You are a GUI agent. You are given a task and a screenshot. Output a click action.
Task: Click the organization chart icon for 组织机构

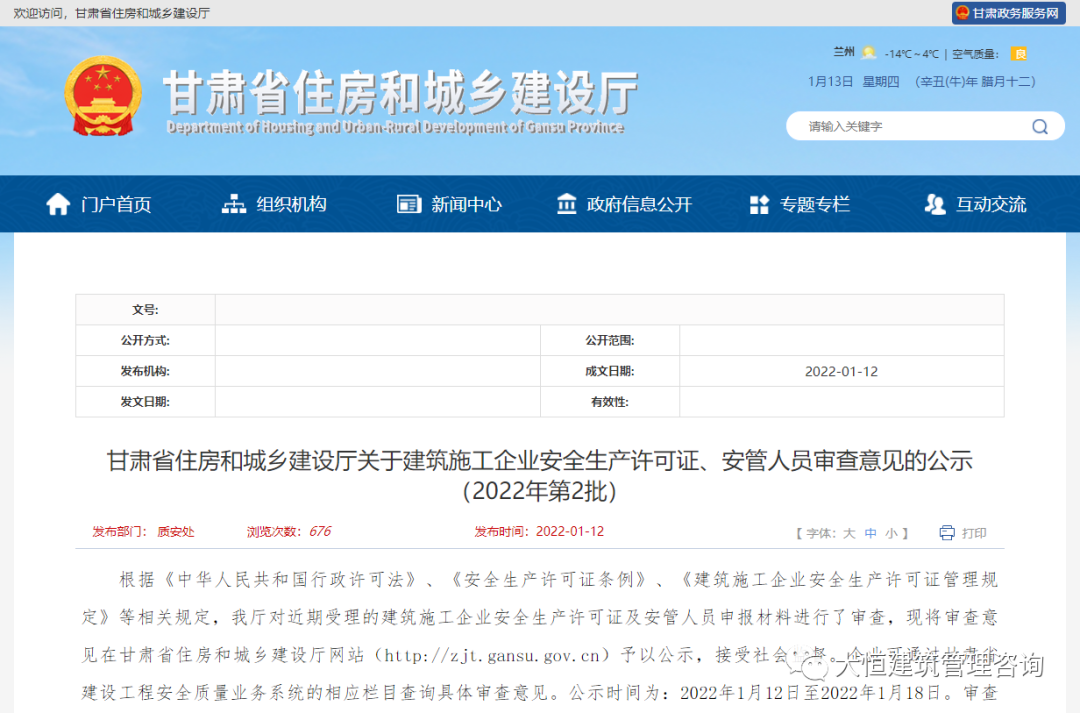233,204
